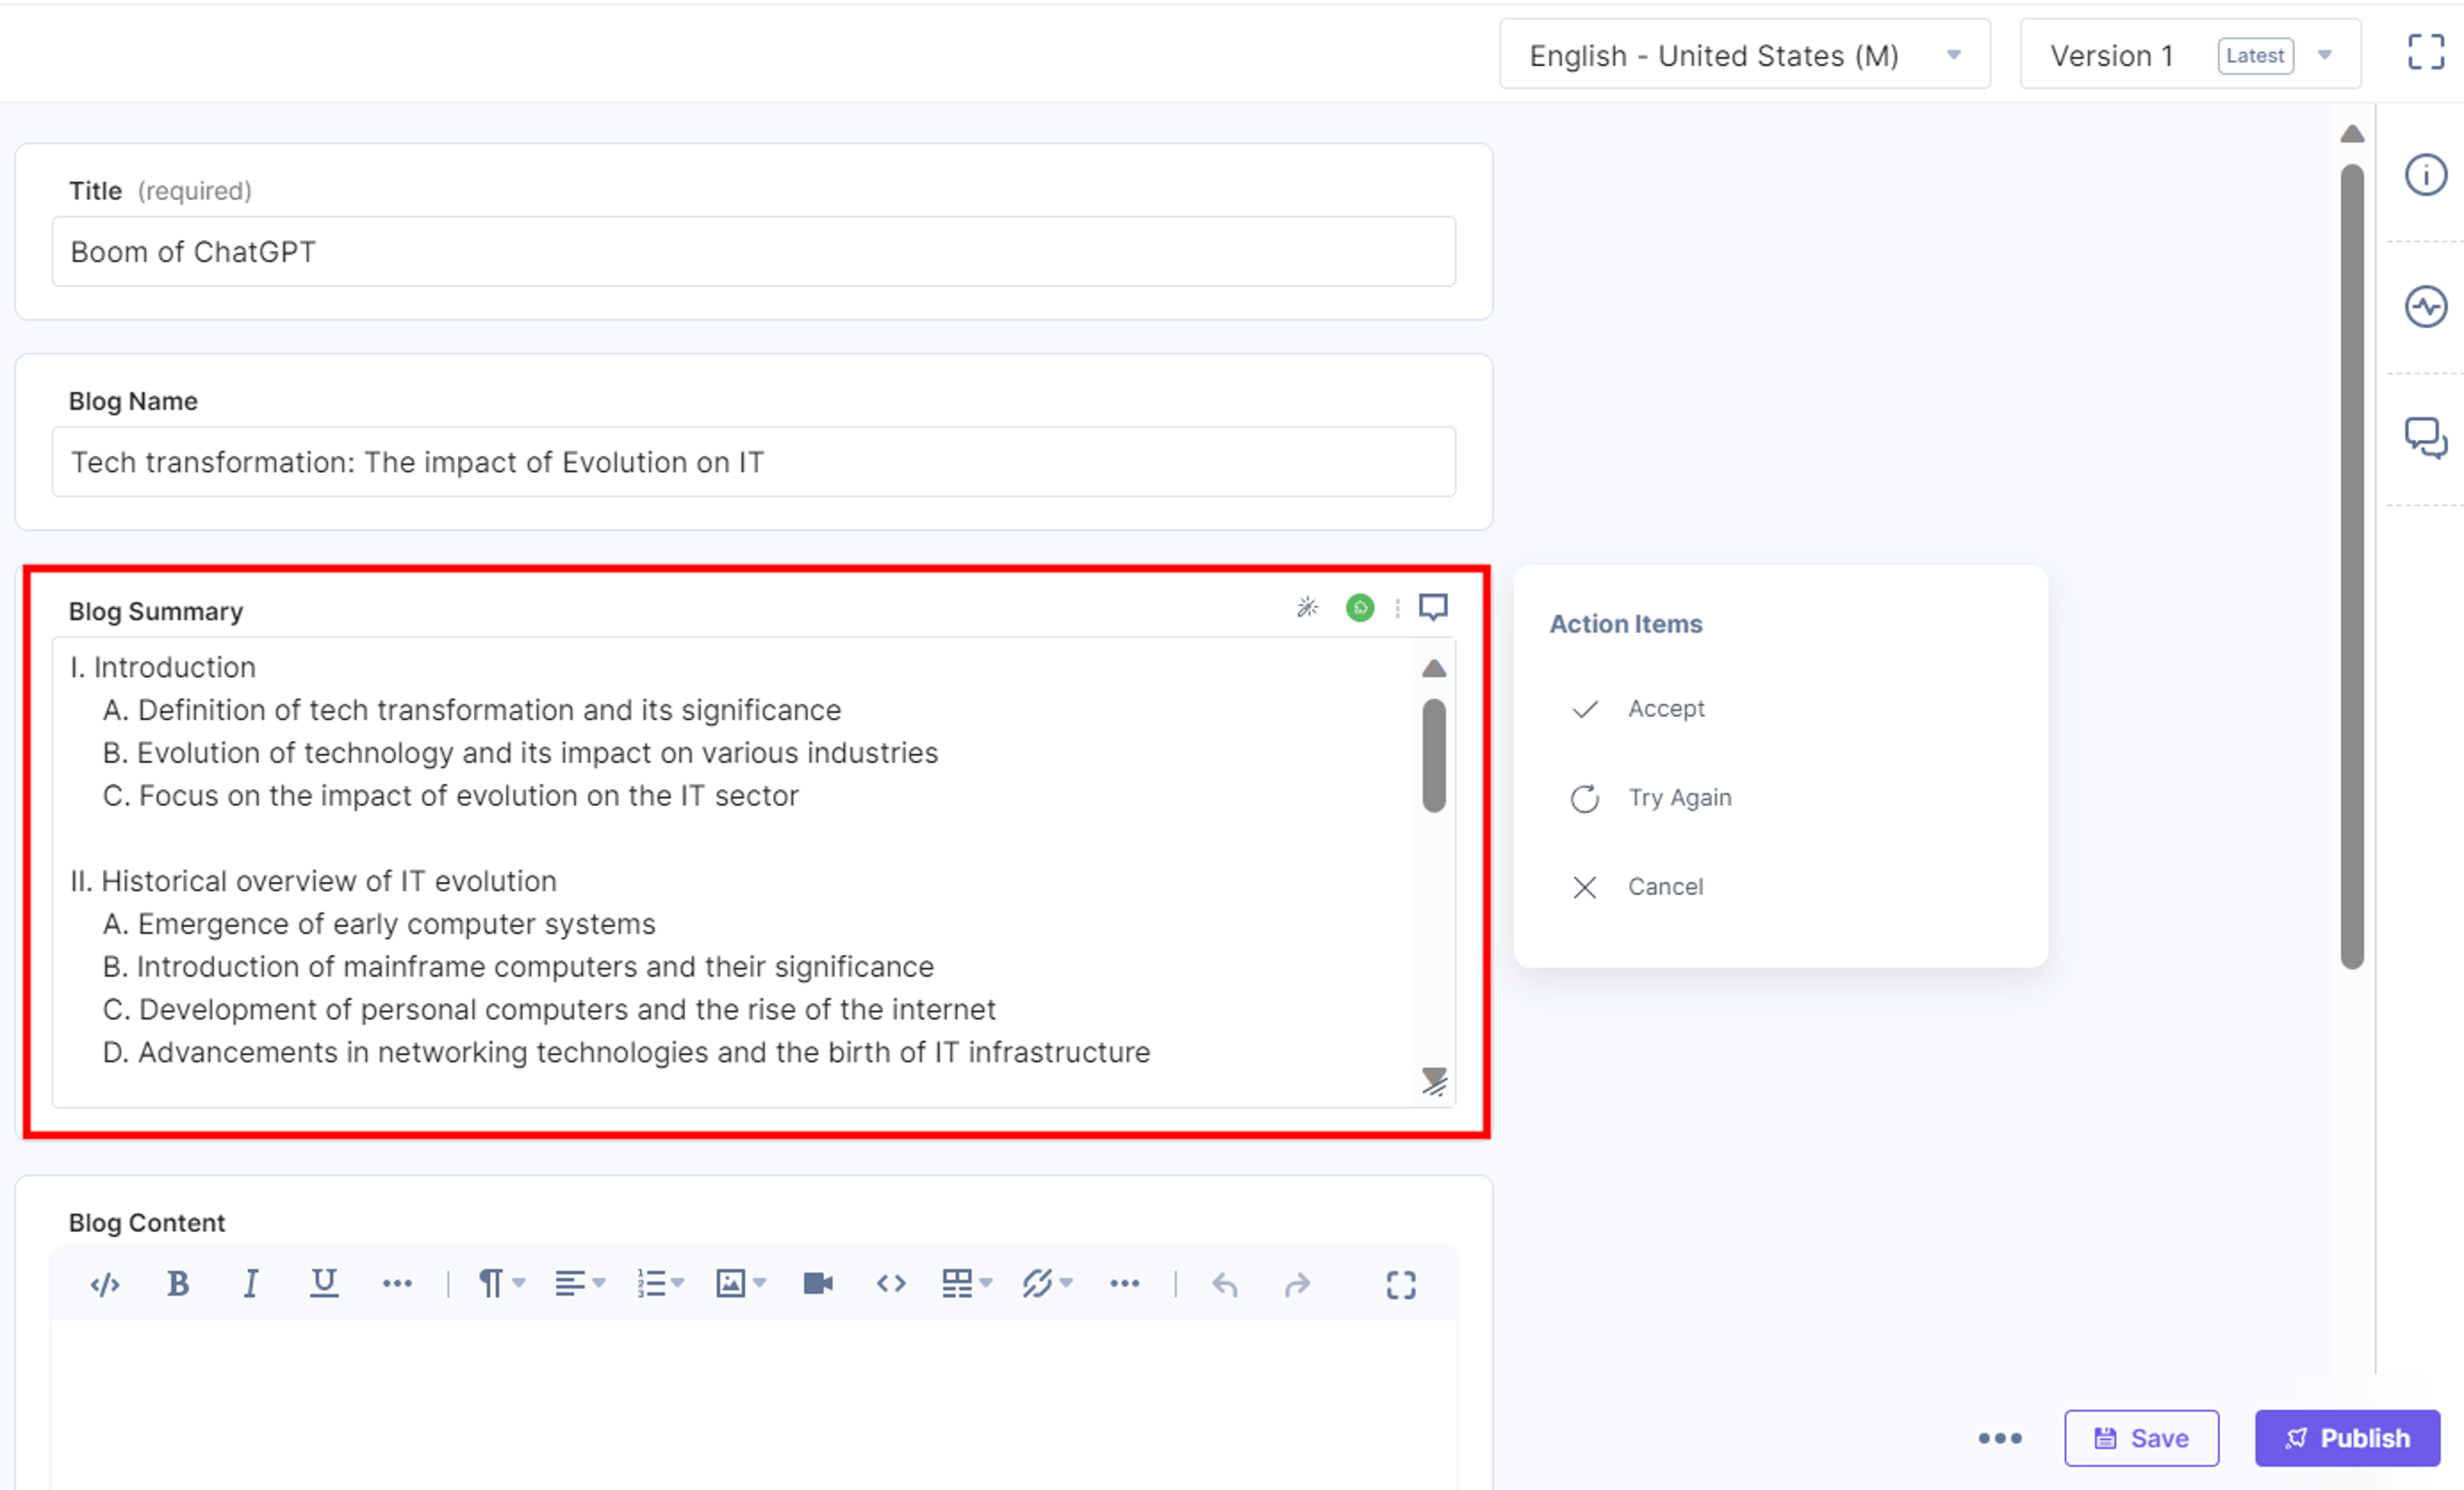Open the insert link dropdown
The width and height of the screenshot is (2464, 1490).
pos(1047,1284)
